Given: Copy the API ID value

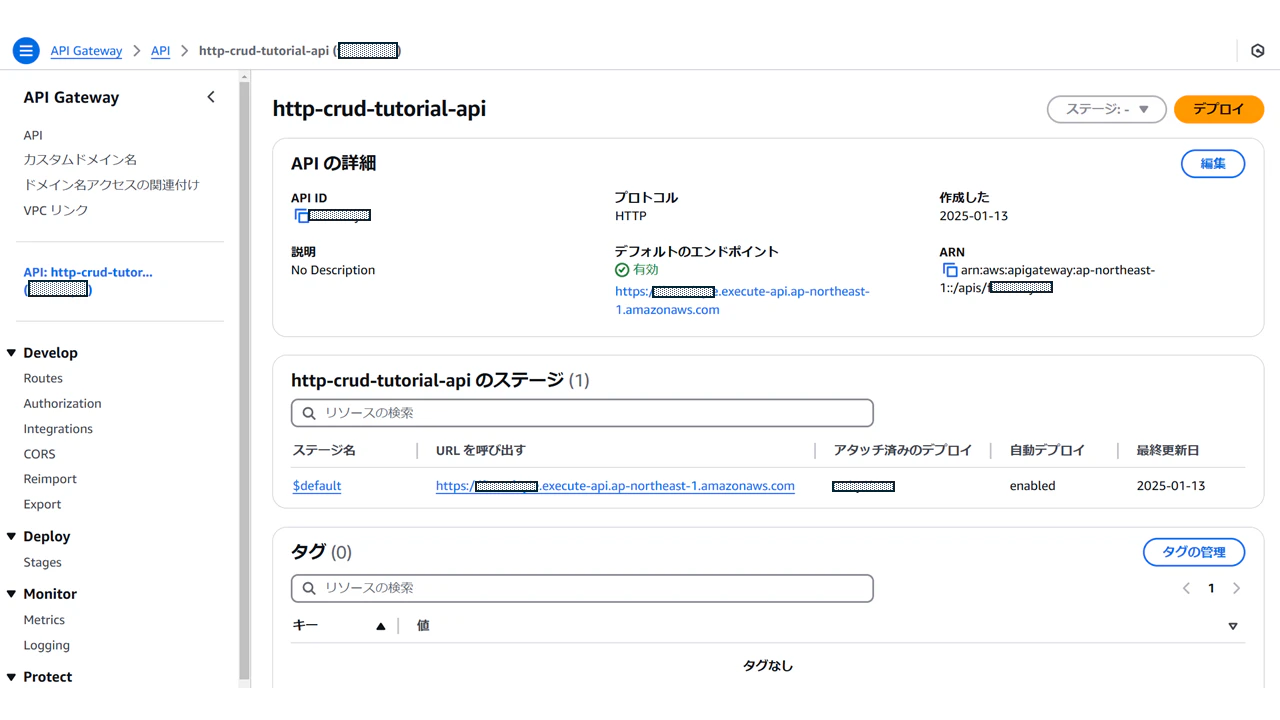Looking at the screenshot, I should click(x=301, y=216).
